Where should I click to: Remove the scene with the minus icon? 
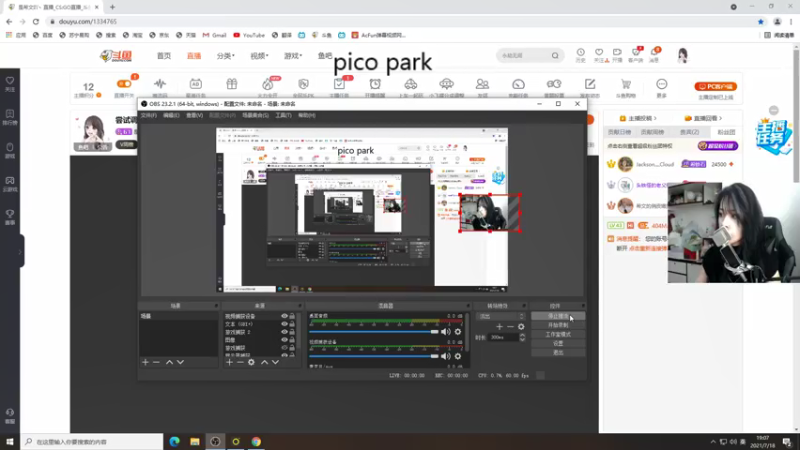(156, 362)
